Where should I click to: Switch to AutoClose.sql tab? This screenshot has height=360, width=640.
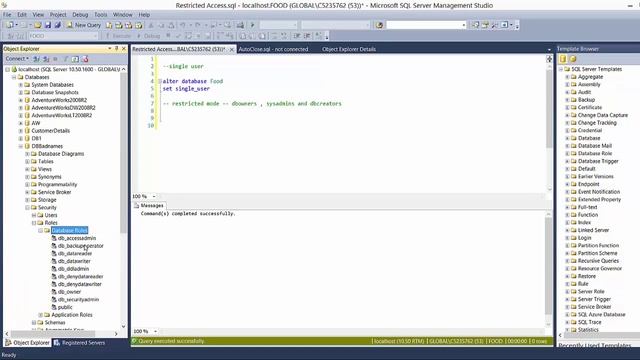pyautogui.click(x=273, y=49)
